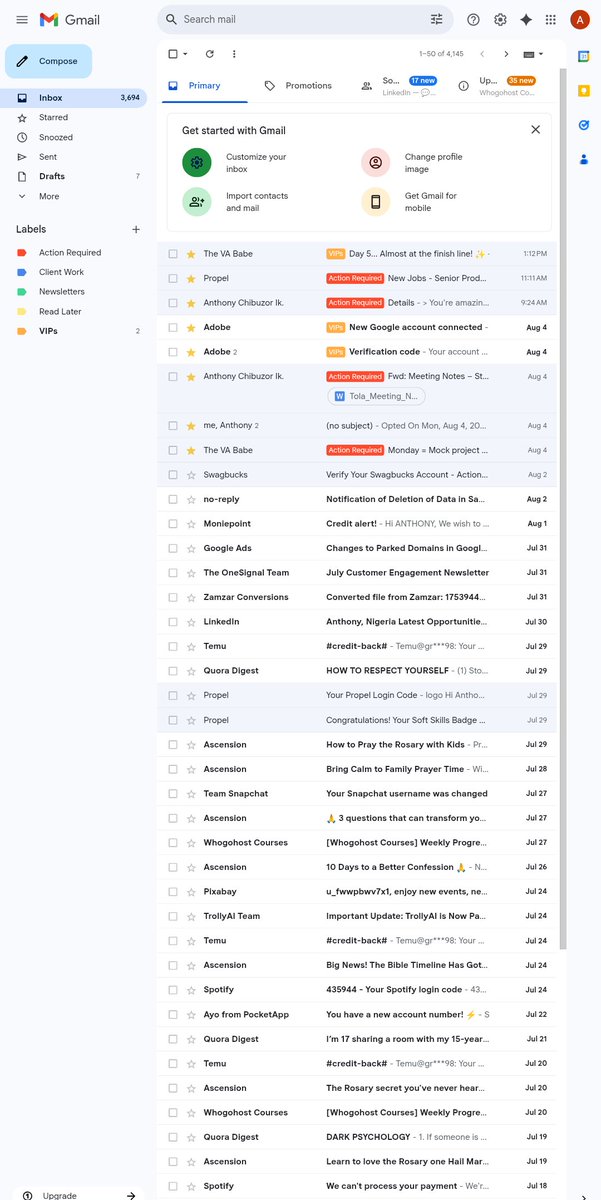Click the inbox vertical scrollbar

click(562, 510)
